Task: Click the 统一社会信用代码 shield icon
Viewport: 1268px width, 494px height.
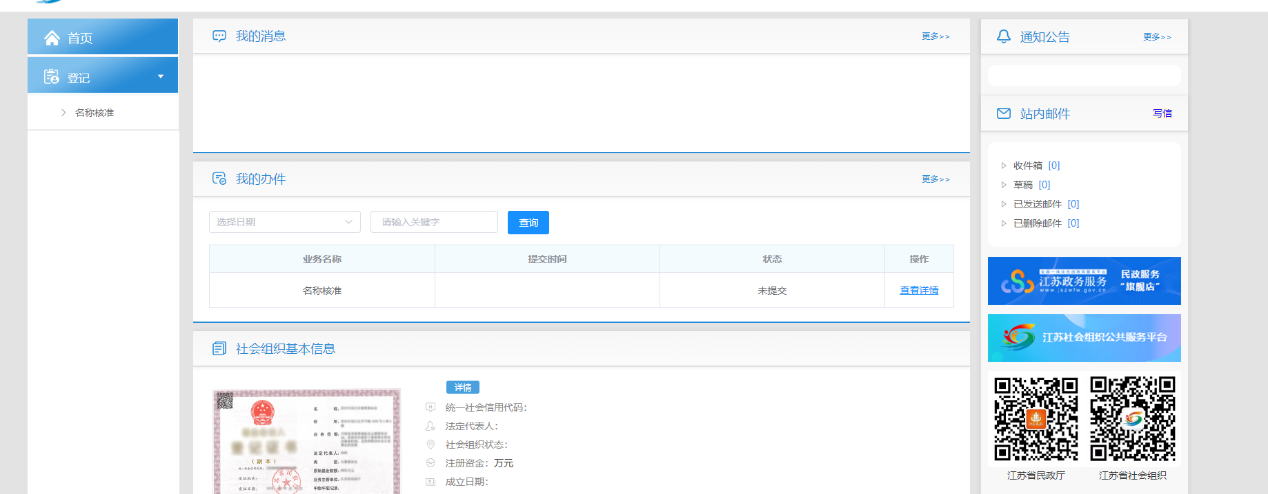Action: (x=431, y=407)
